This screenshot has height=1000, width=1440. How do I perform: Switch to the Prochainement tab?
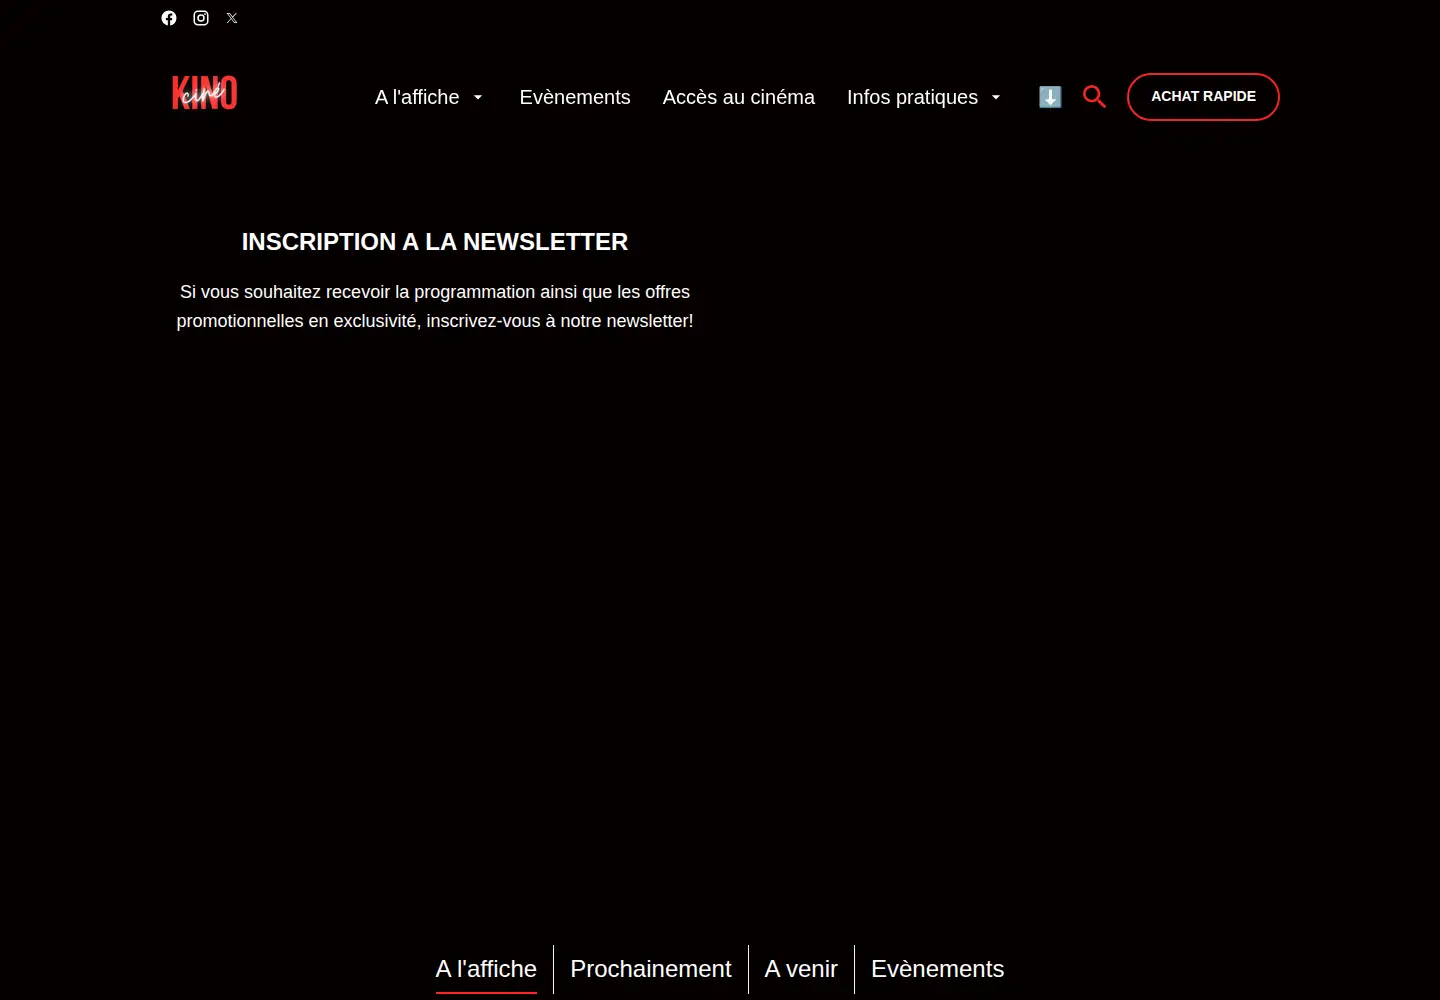click(x=651, y=969)
